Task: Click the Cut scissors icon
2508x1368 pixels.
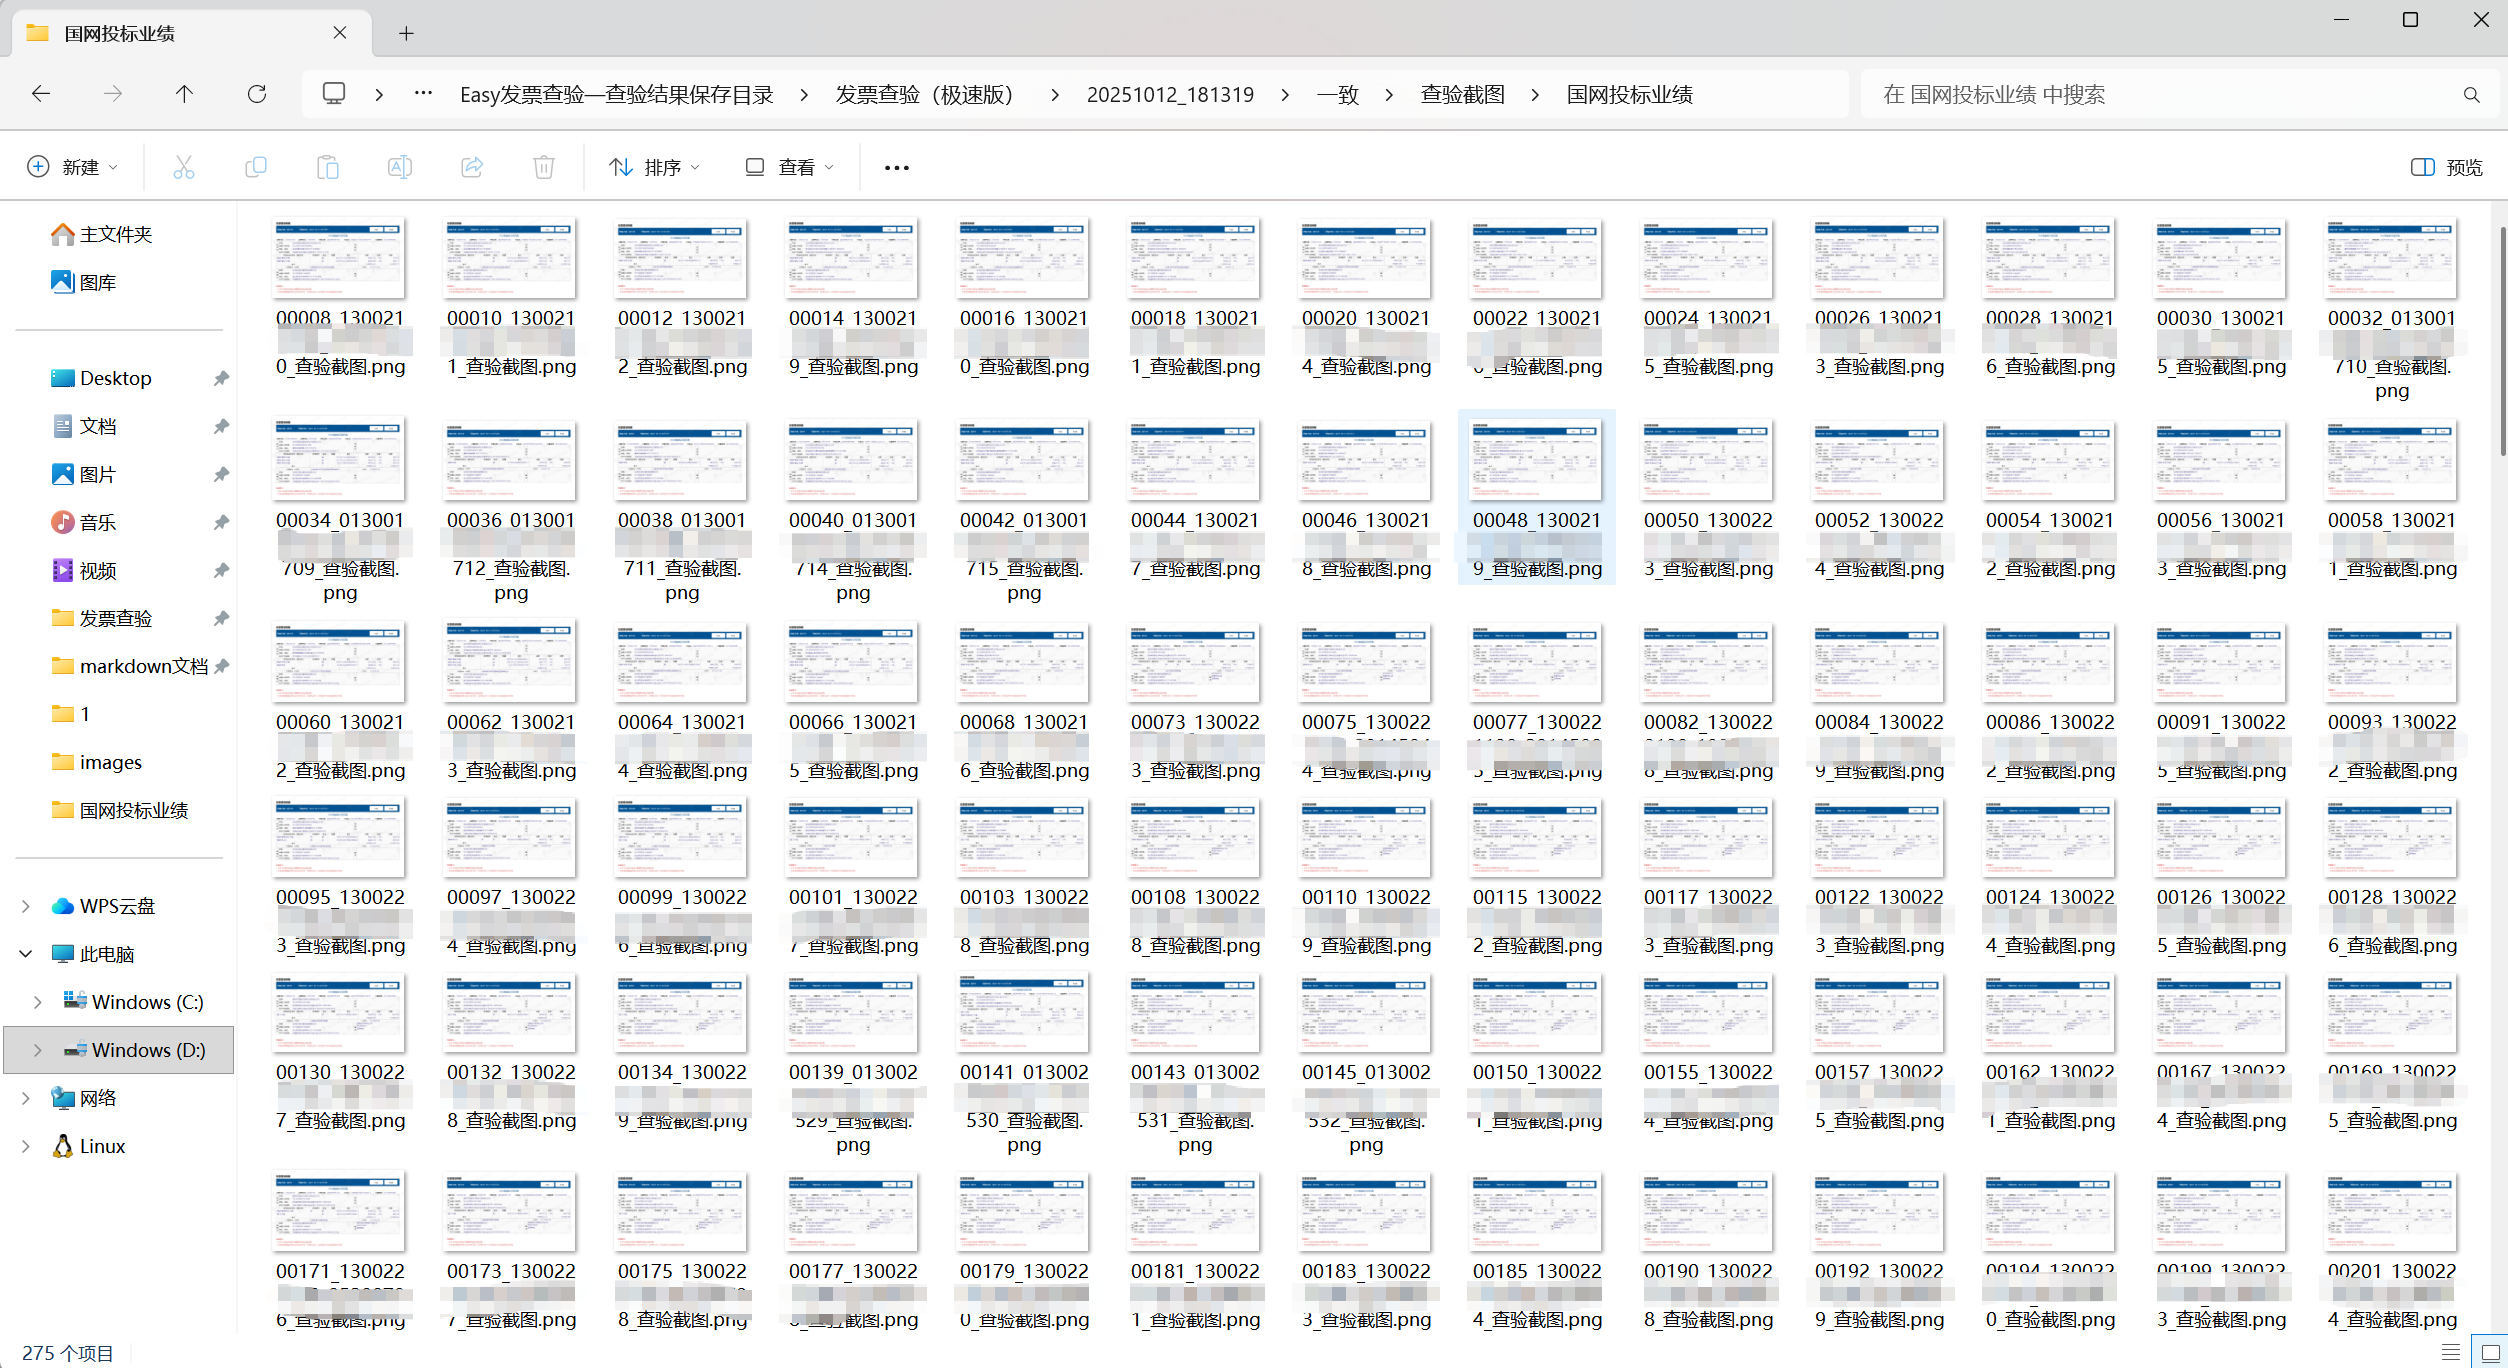Action: tap(183, 167)
